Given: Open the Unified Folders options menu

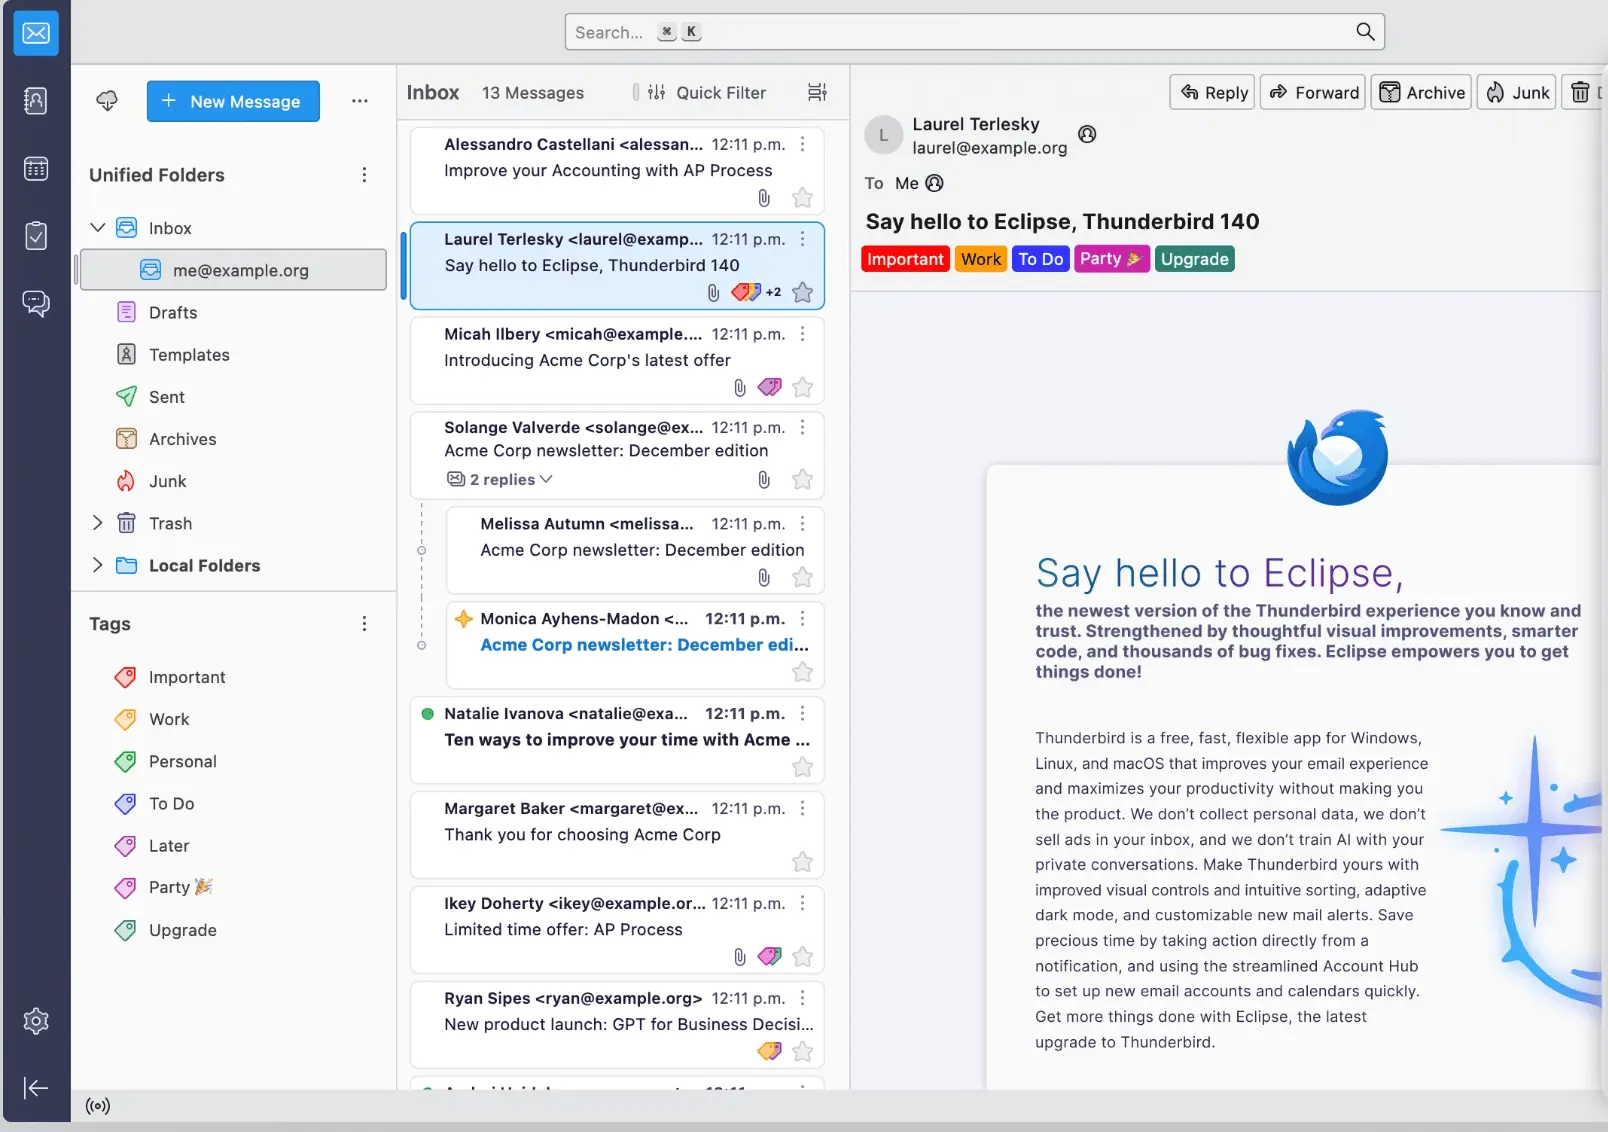Looking at the screenshot, I should [364, 175].
